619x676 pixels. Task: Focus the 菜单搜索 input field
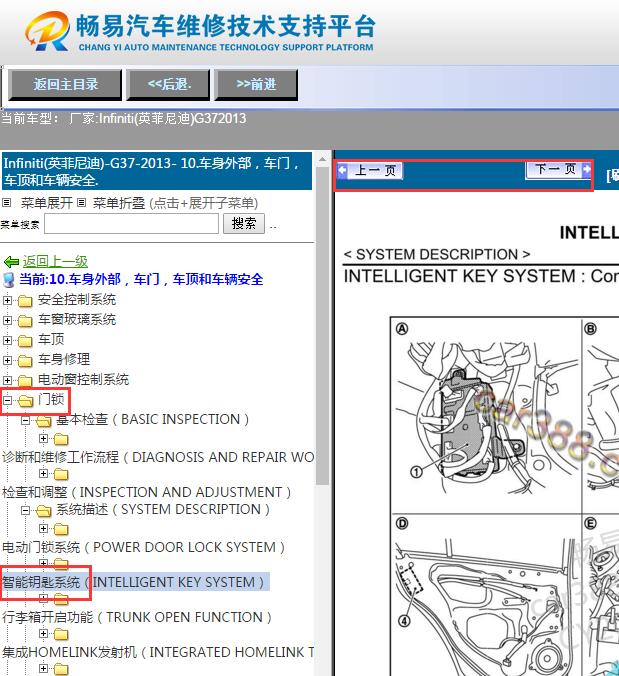(x=131, y=224)
